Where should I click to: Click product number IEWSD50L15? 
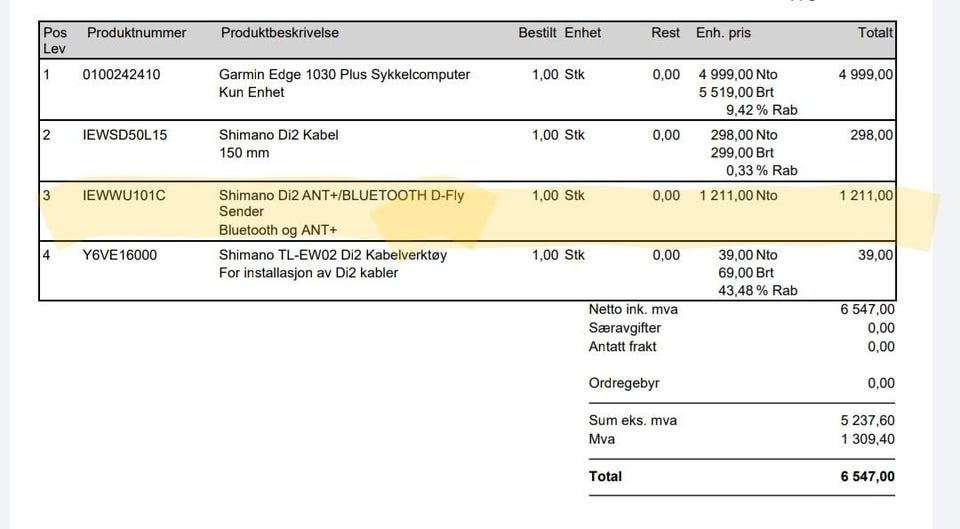[x=120, y=135]
